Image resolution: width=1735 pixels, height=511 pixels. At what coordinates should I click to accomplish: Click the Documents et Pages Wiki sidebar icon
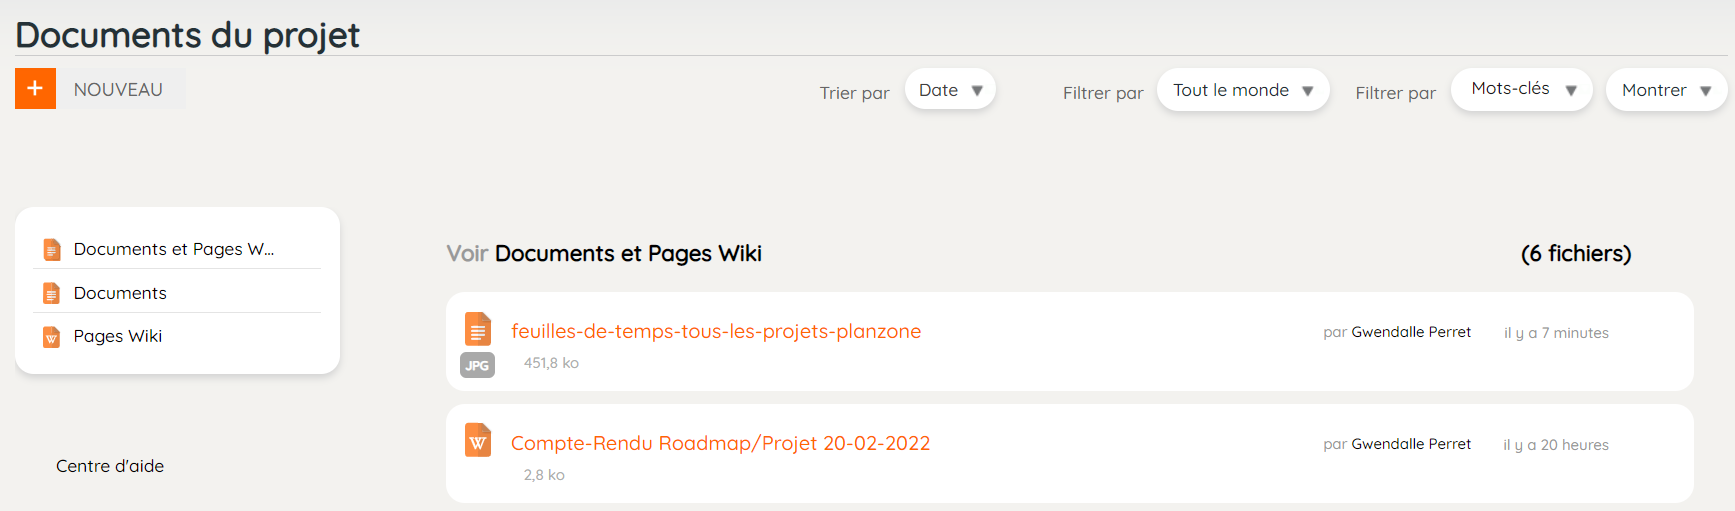click(52, 249)
